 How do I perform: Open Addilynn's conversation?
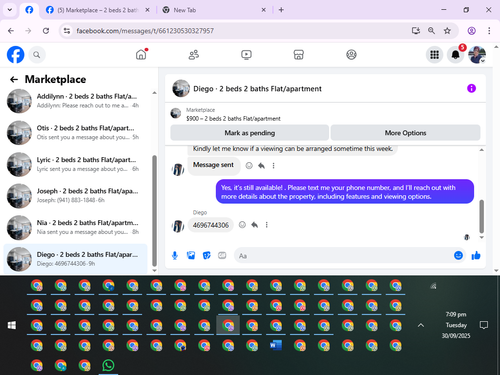pyautogui.click(x=75, y=101)
